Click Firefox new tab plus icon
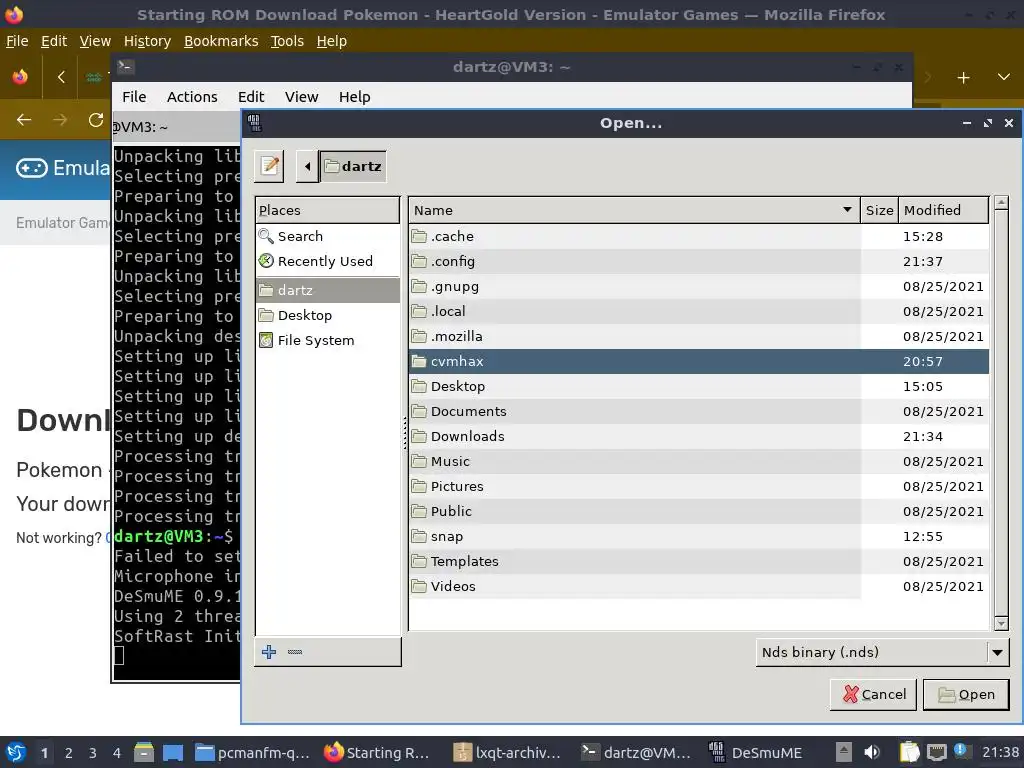1024x768 pixels. coord(963,78)
